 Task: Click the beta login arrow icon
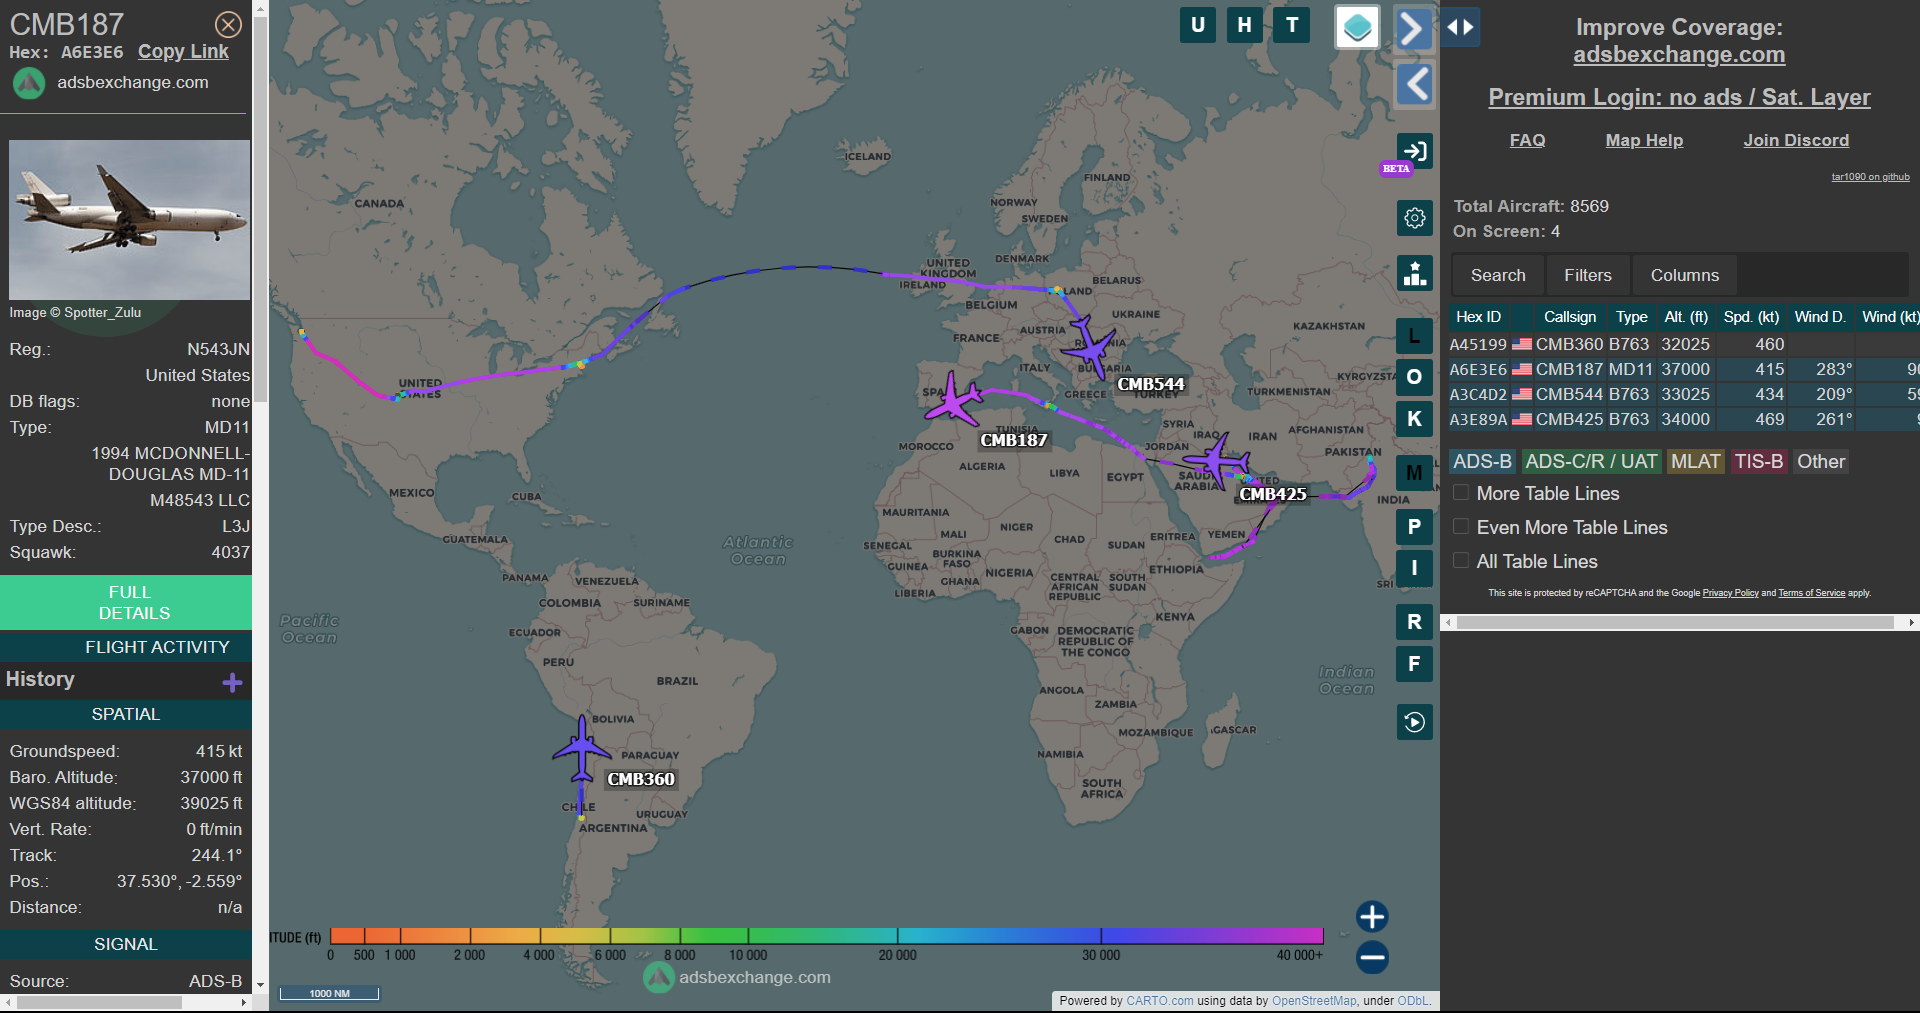(1414, 151)
